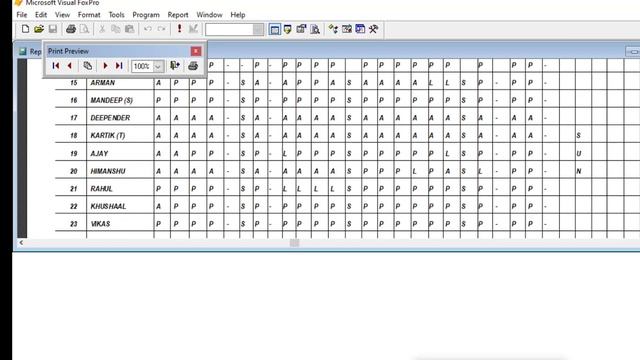This screenshot has width=640, height=360.
Task: Click the Copy icon
Action: [116, 29]
